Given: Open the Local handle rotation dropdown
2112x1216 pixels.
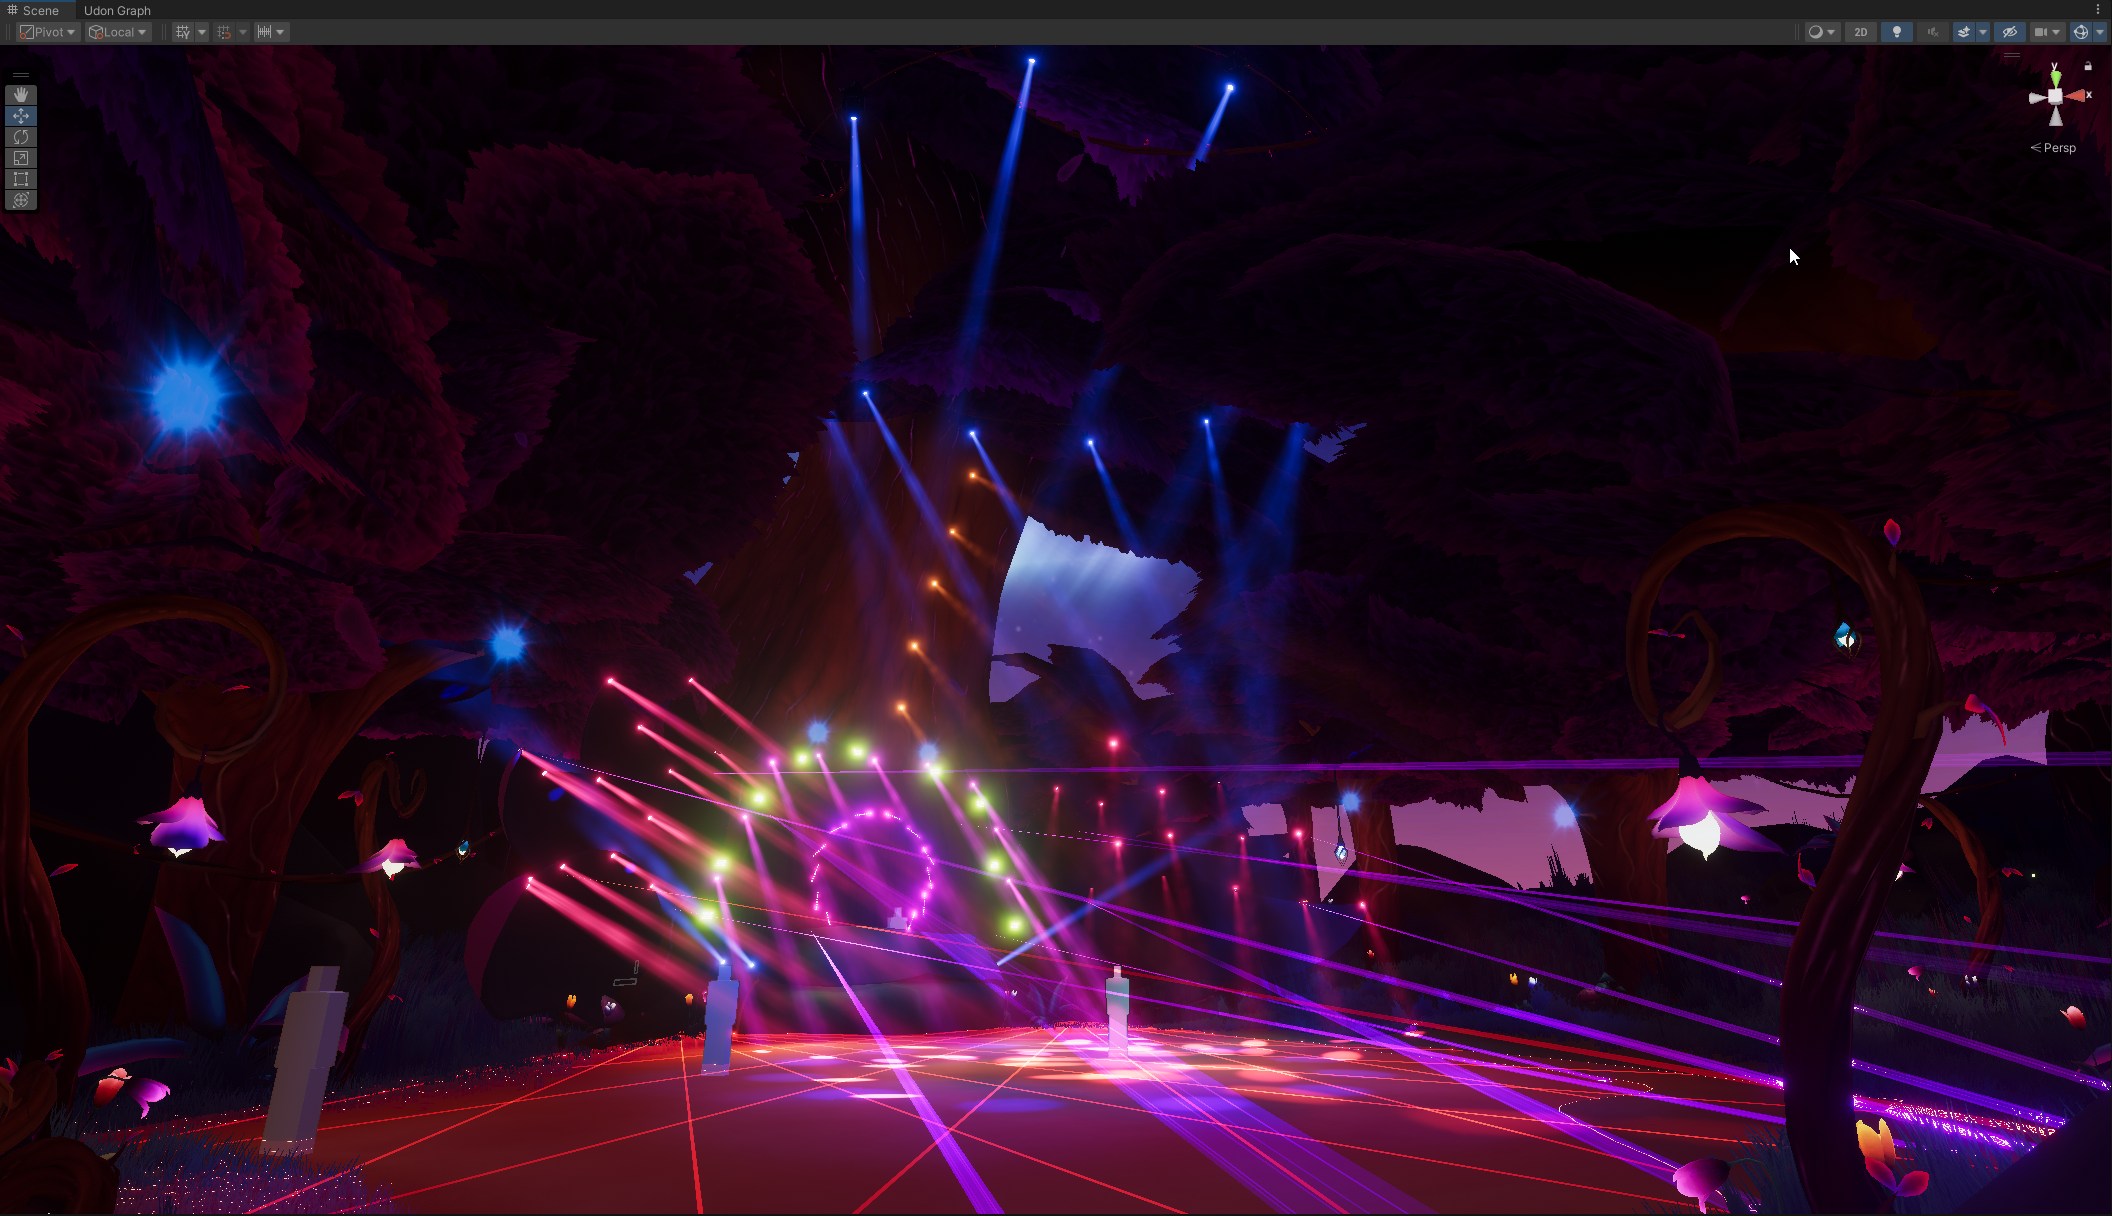Looking at the screenshot, I should point(118,32).
